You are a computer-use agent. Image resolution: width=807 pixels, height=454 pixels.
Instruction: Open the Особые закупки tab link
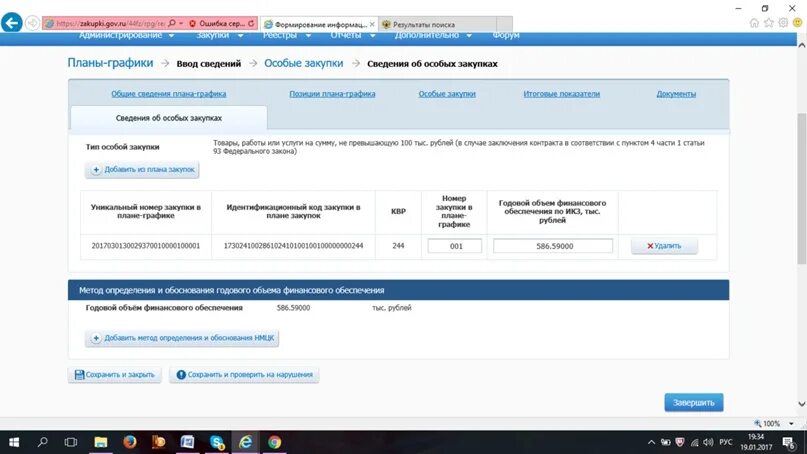coord(447,94)
